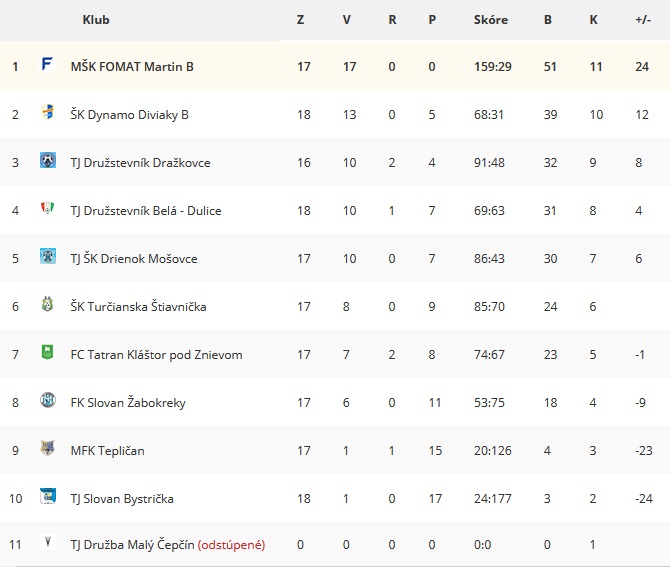Click the FC Tatran Kláštor pod Znievom badge
The width and height of the screenshot is (670, 567).
47,352
